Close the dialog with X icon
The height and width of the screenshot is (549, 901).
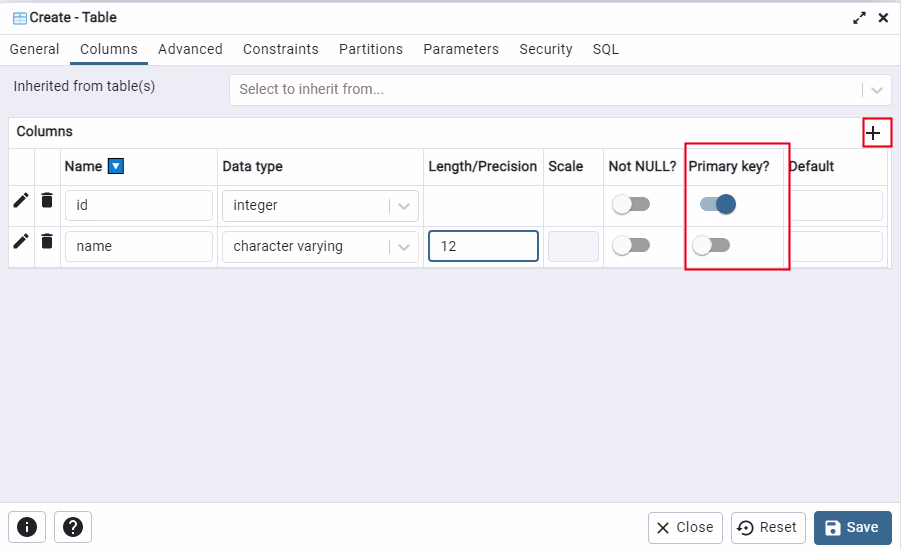[883, 18]
